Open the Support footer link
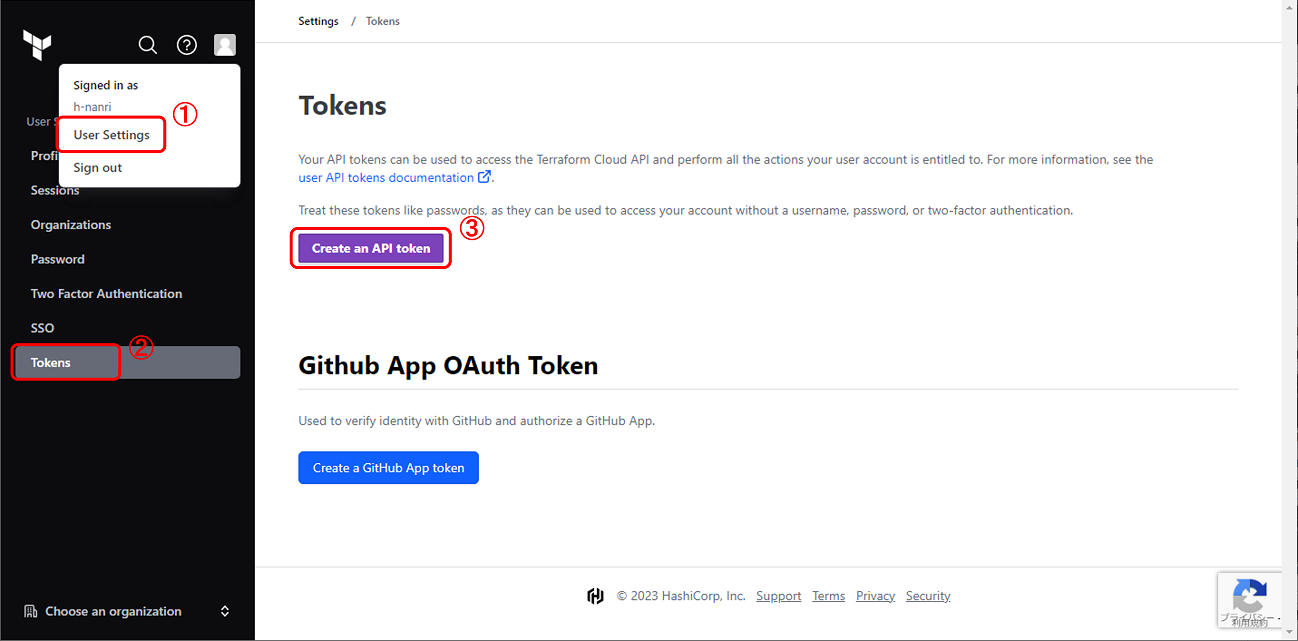Image resolution: width=1298 pixels, height=641 pixels. [778, 596]
